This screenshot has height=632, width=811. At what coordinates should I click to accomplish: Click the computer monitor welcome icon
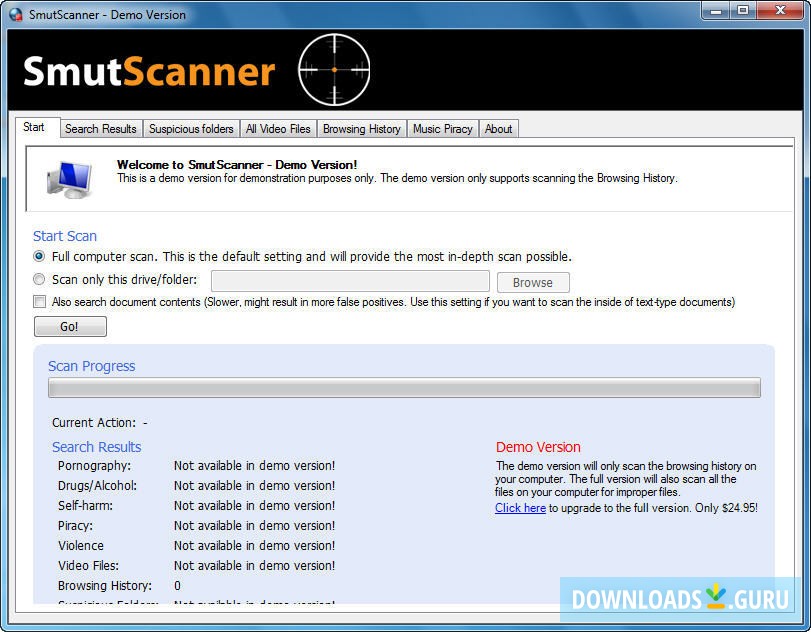[x=71, y=177]
